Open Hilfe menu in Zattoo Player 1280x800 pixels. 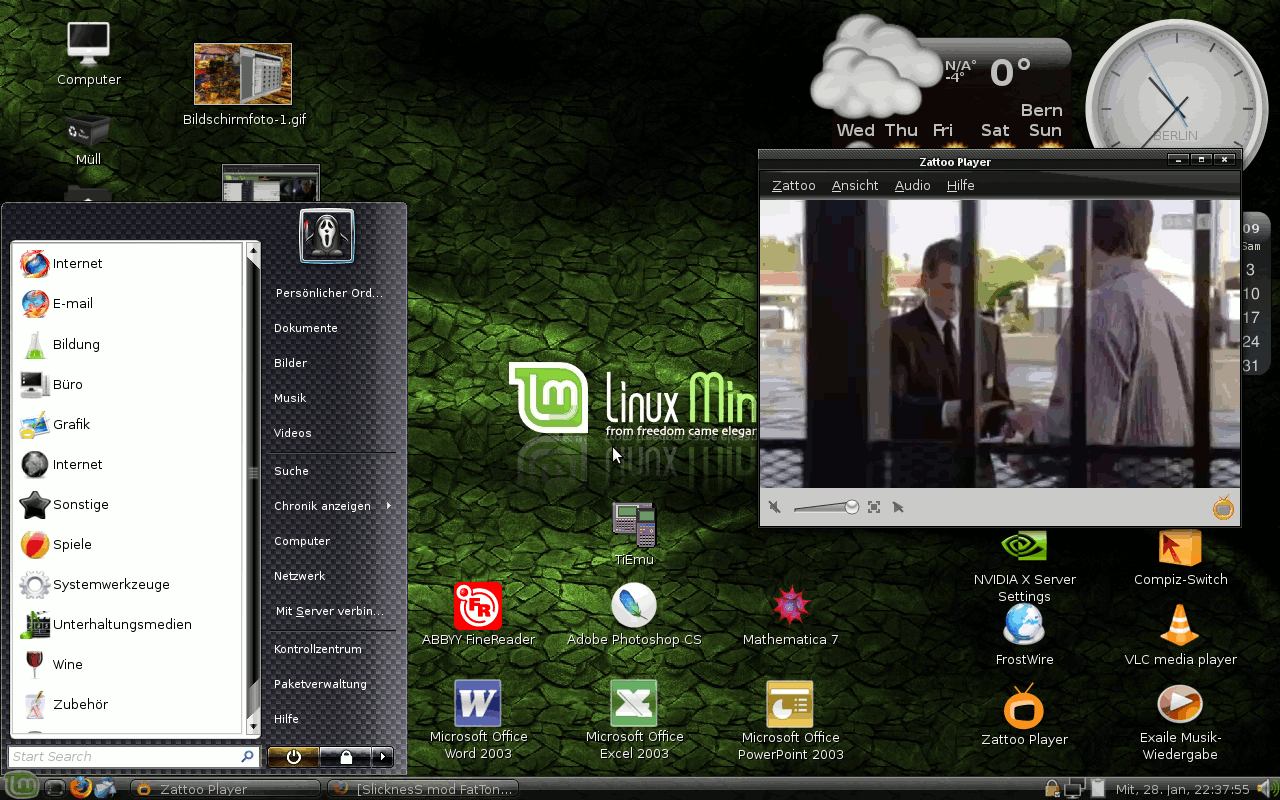960,186
